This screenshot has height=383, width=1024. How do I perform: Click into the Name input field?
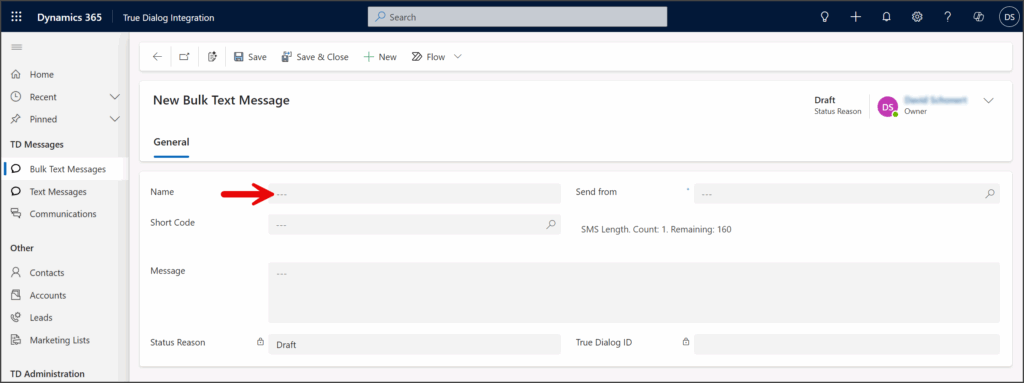(414, 193)
